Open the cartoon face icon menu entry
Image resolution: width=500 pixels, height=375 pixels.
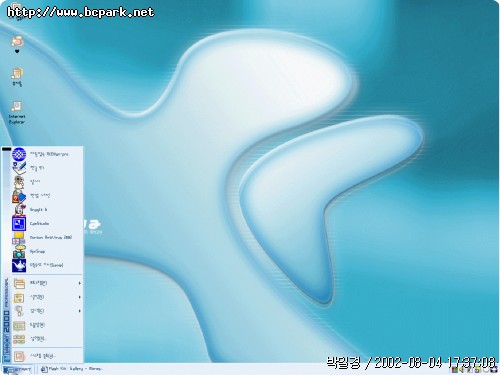click(x=47, y=182)
